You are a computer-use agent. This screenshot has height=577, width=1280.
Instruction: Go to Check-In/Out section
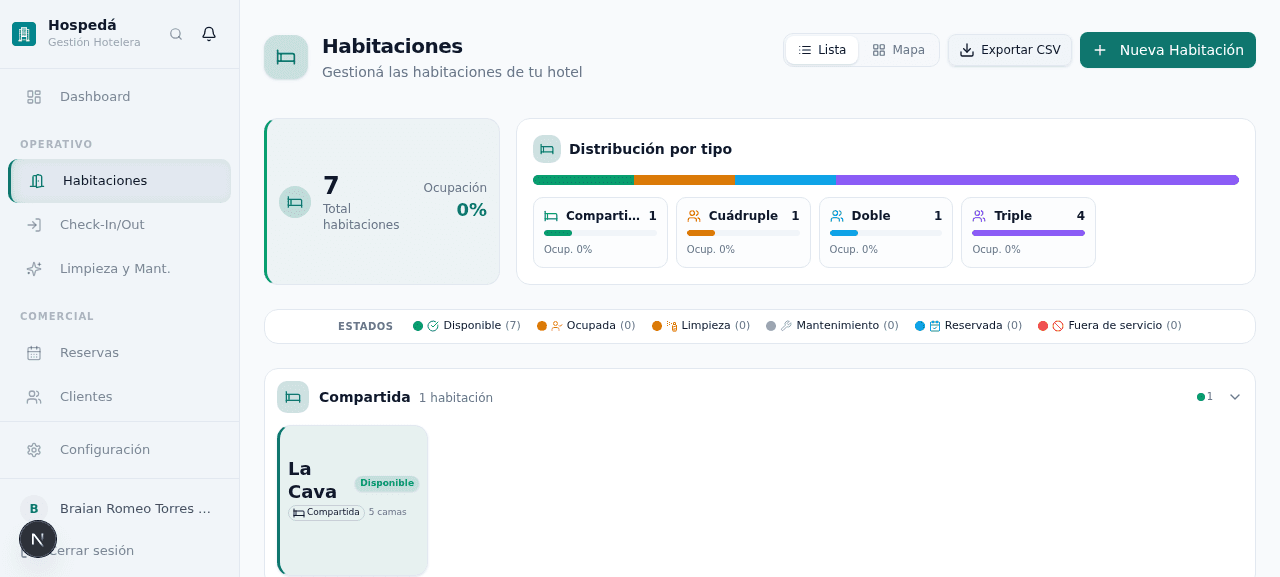pos(120,225)
